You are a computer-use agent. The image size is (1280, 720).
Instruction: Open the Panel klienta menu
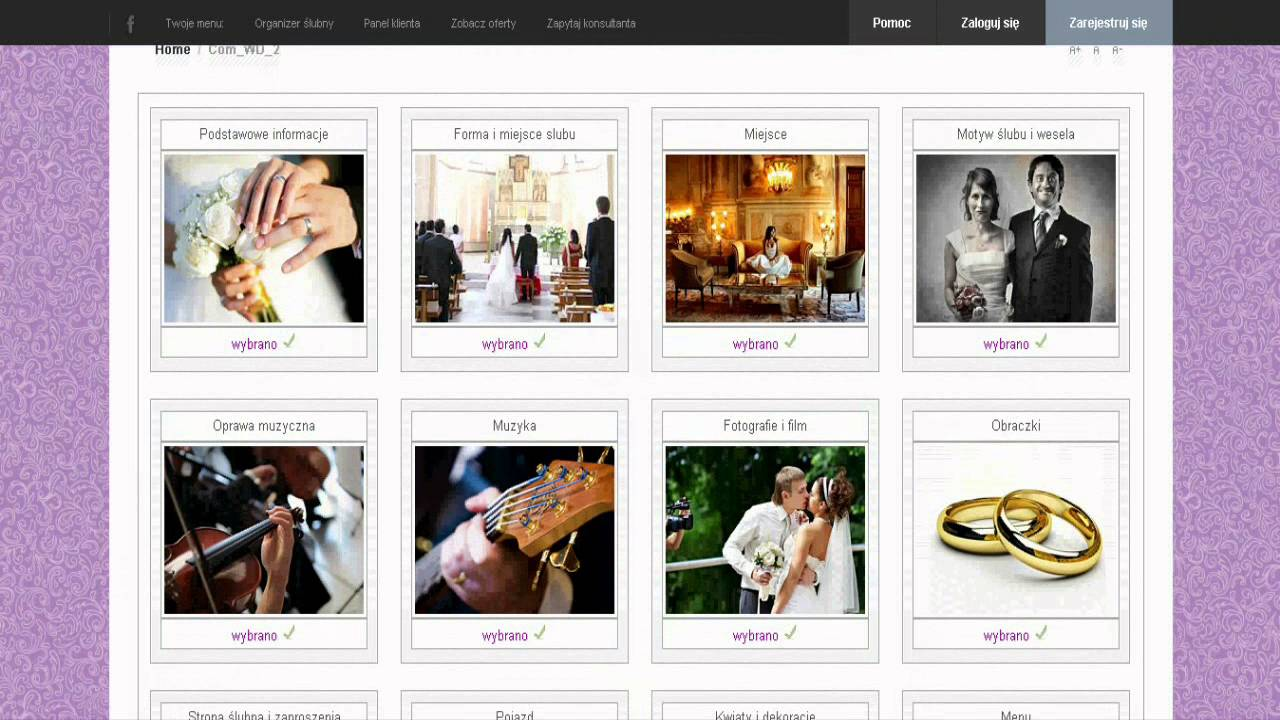click(x=392, y=23)
